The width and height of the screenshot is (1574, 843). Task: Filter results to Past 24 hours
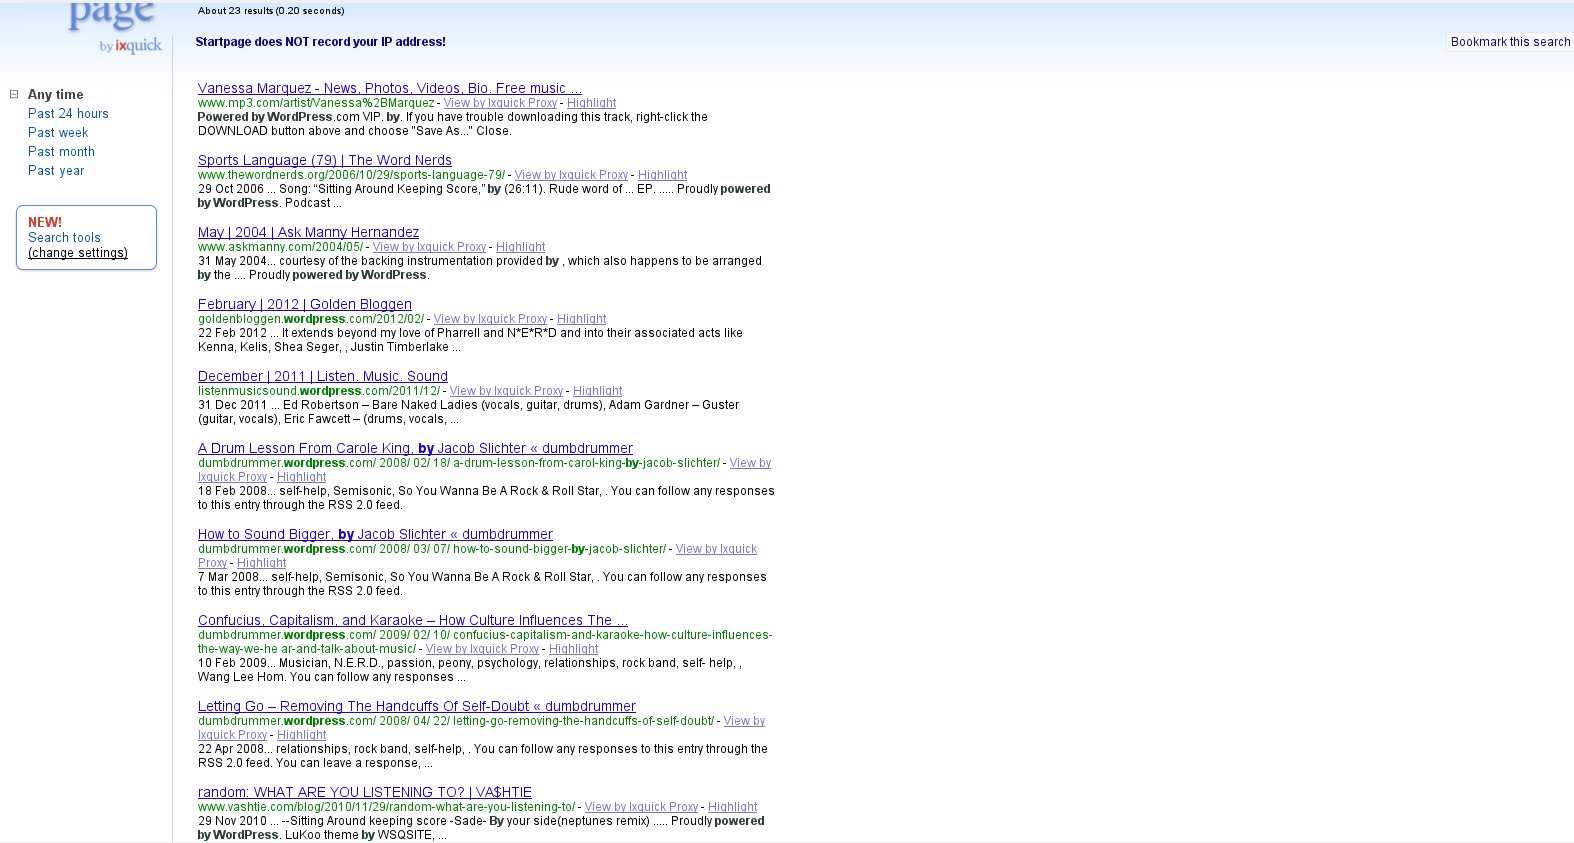pyautogui.click(x=68, y=114)
